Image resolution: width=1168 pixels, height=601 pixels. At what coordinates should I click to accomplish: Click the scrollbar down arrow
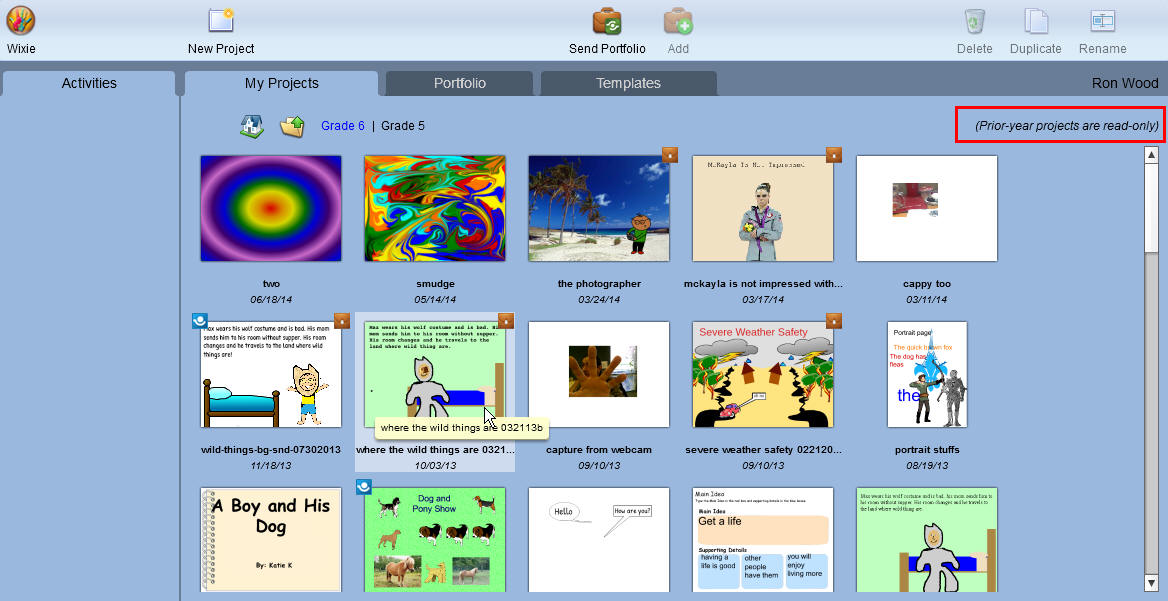(1151, 582)
